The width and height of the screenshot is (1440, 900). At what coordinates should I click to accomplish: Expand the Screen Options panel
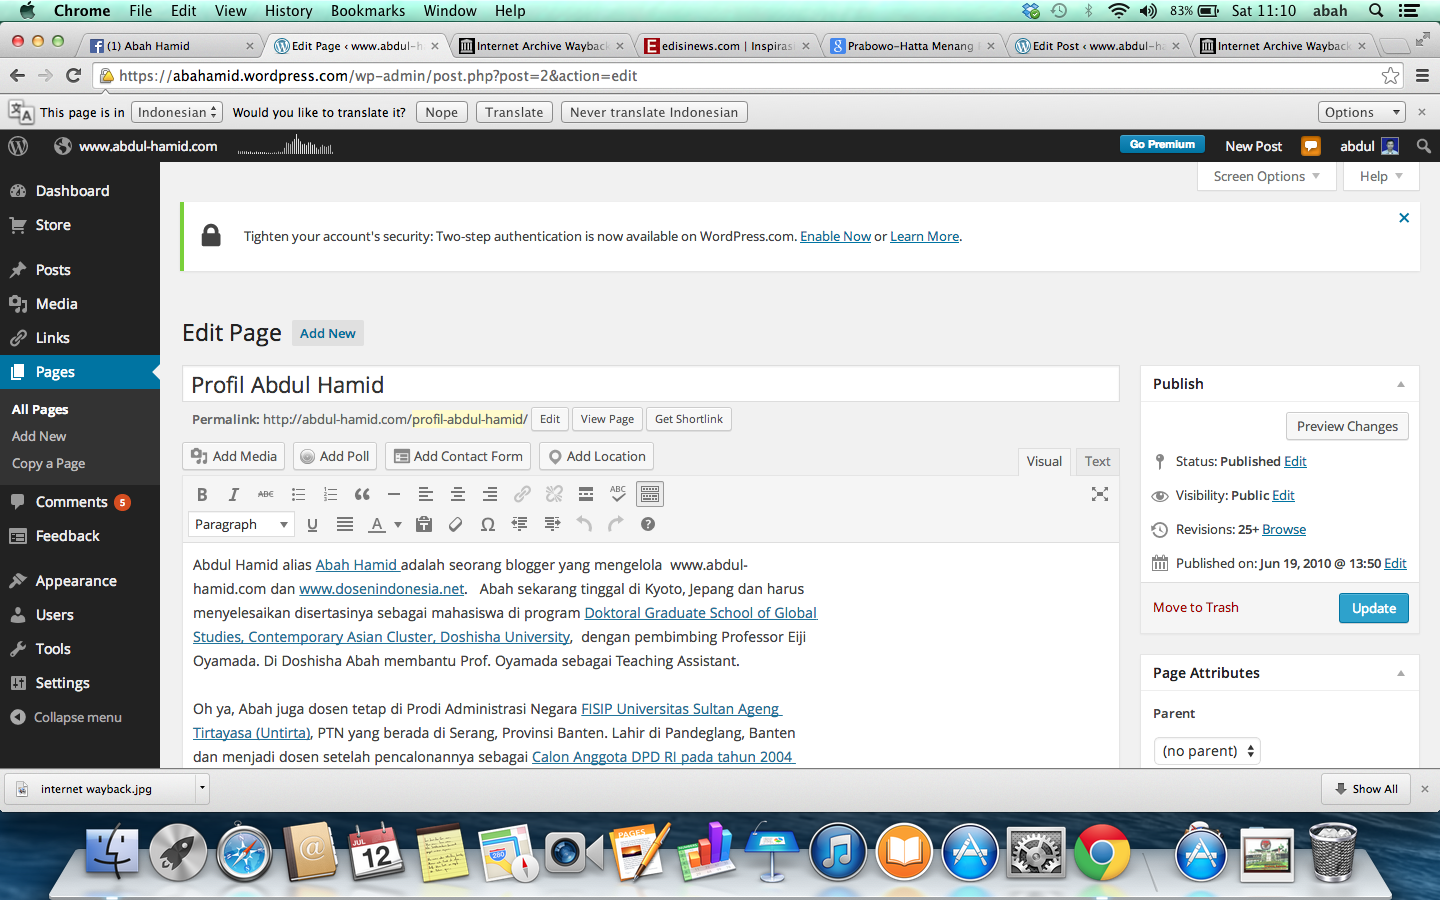point(1266,176)
